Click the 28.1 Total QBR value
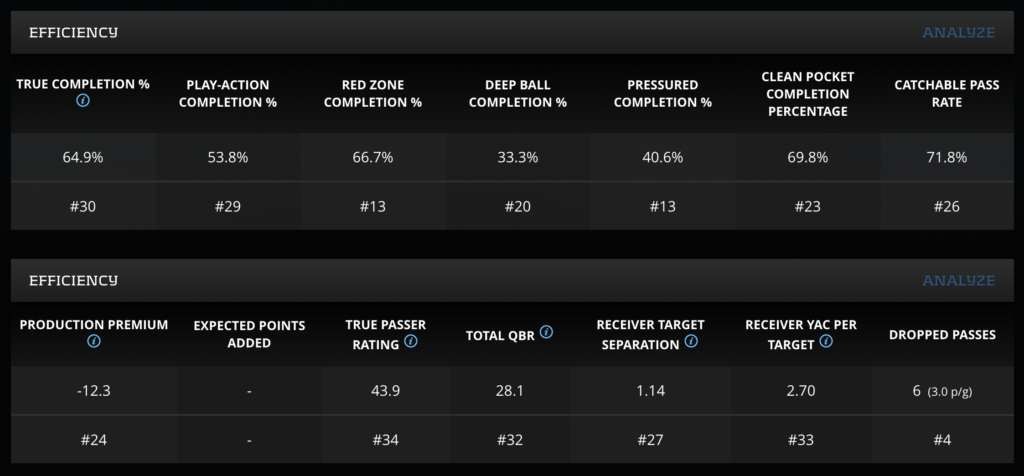The height and width of the screenshot is (476, 1024). click(510, 391)
